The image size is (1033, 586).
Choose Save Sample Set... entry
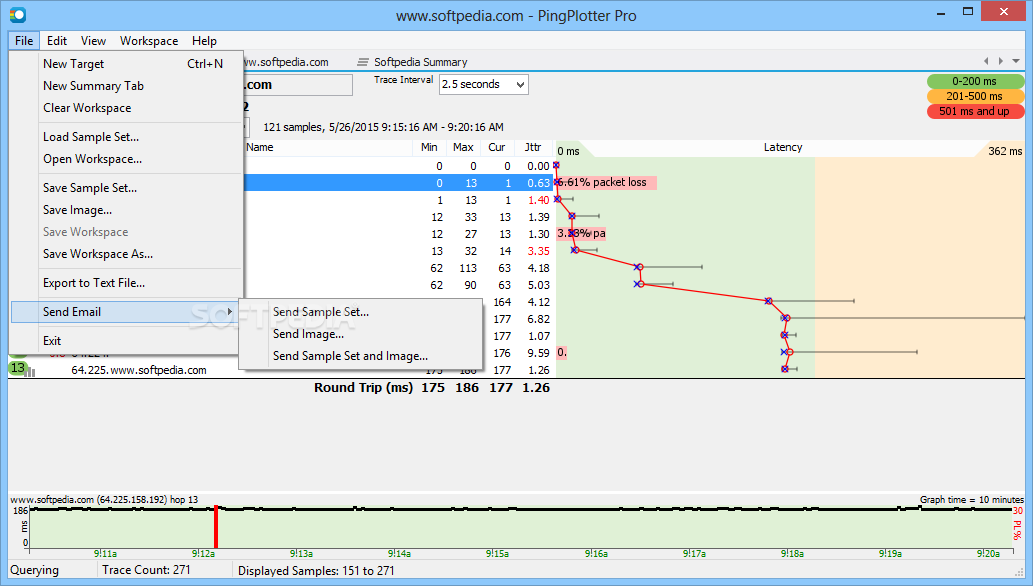125,188
